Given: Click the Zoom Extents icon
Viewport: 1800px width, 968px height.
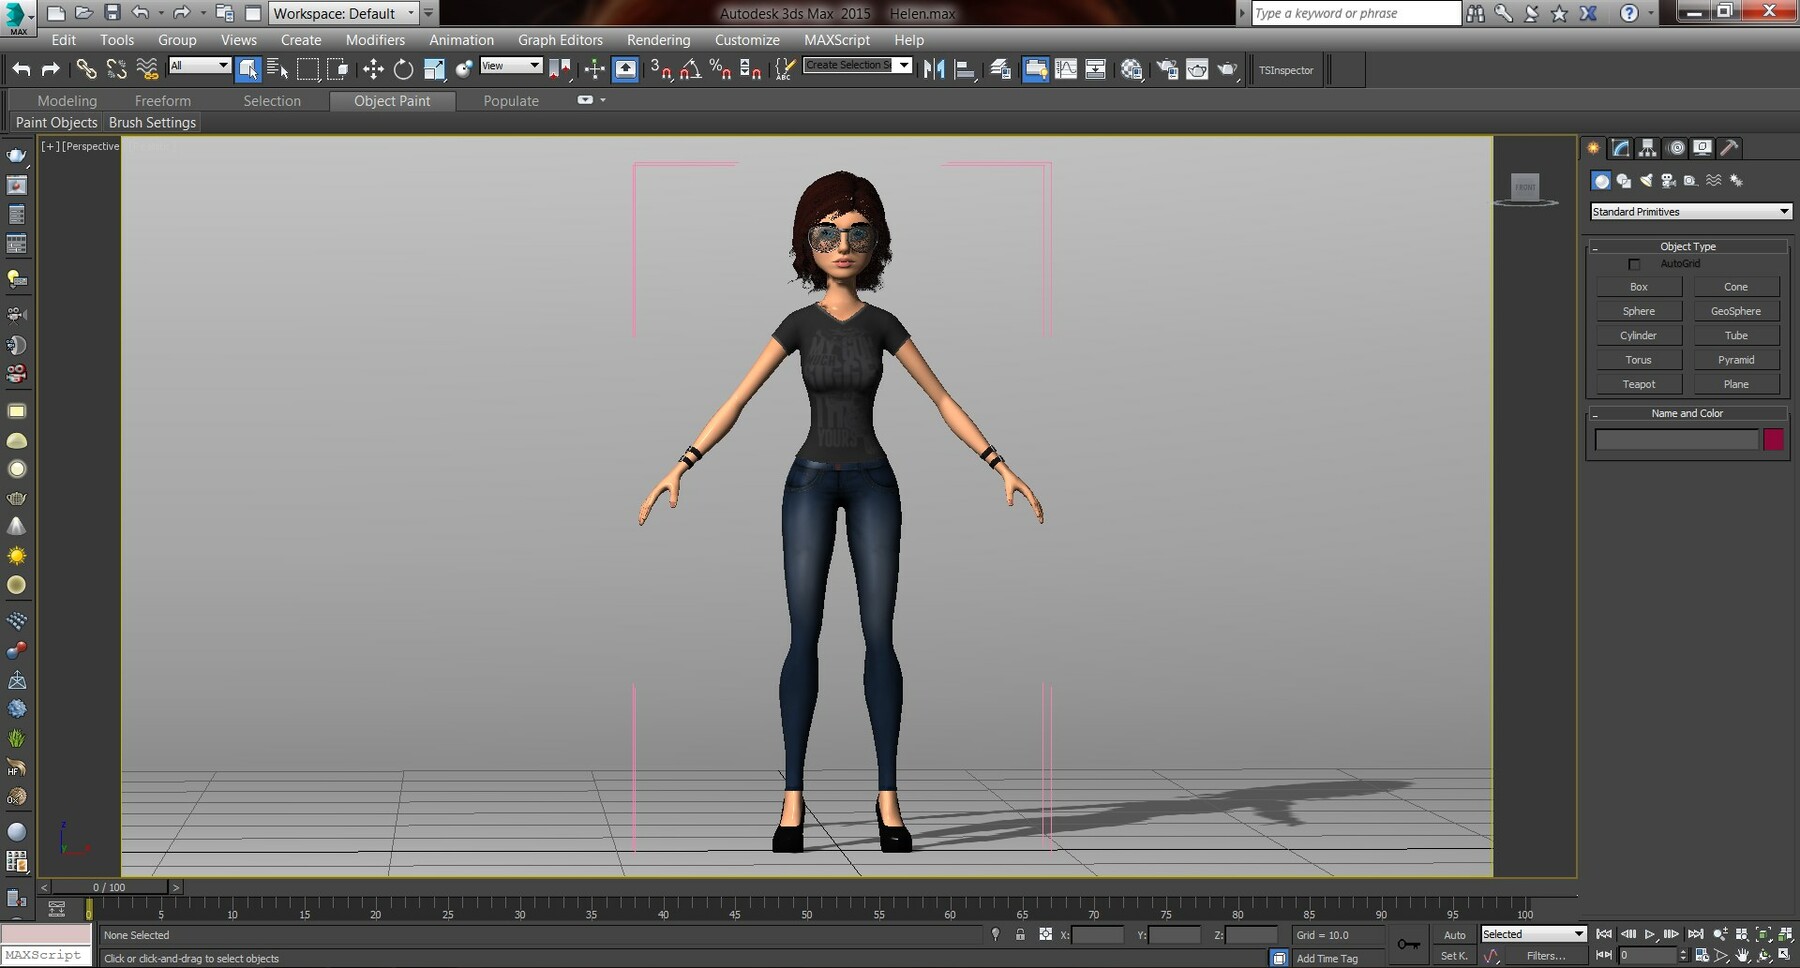Looking at the screenshot, I should click(1763, 933).
